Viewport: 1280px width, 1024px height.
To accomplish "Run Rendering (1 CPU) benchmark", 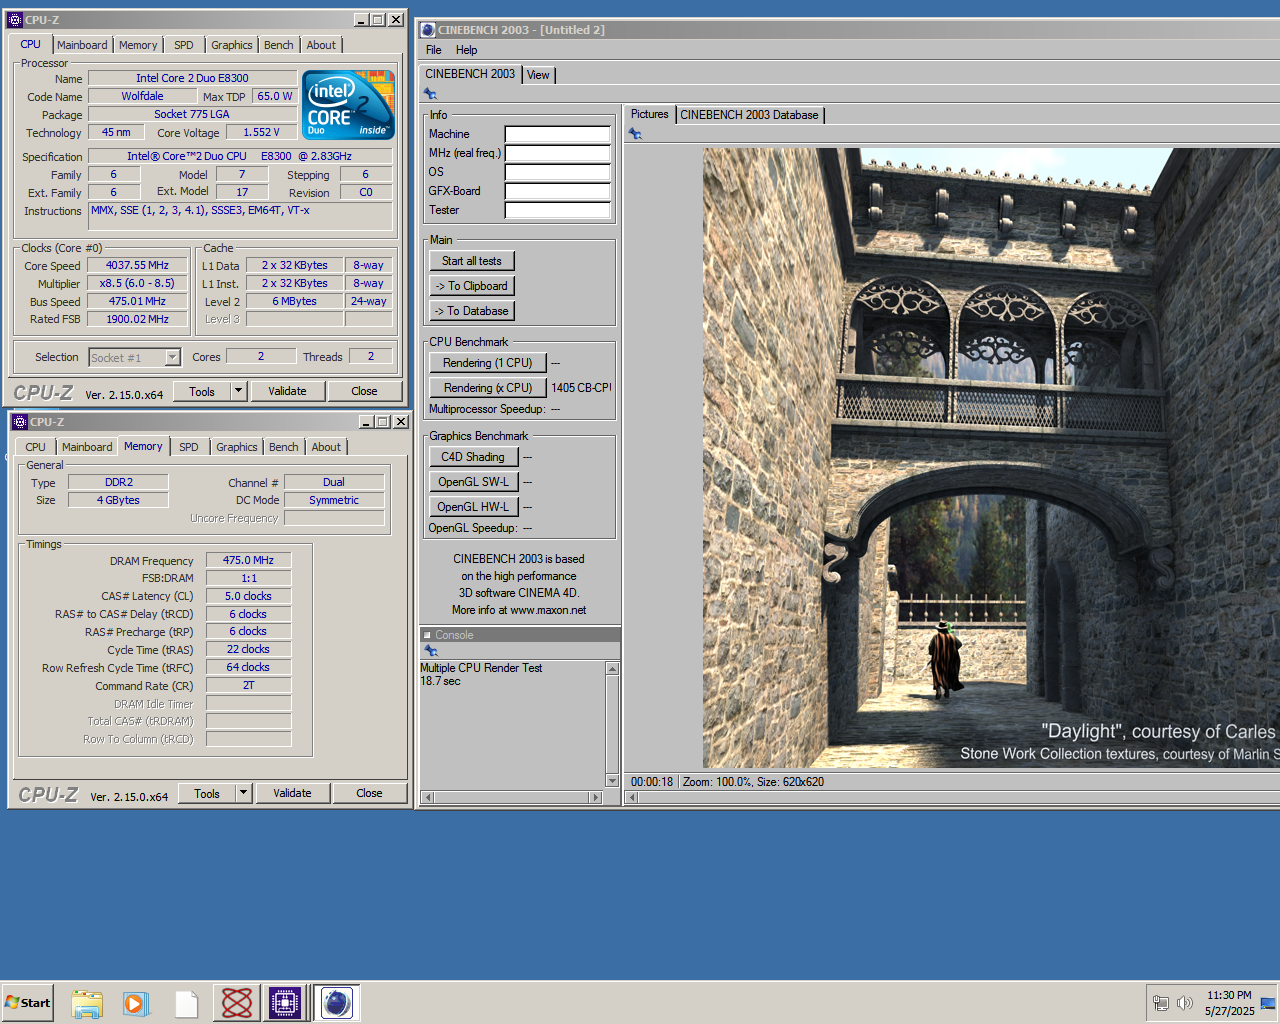I will [488, 363].
